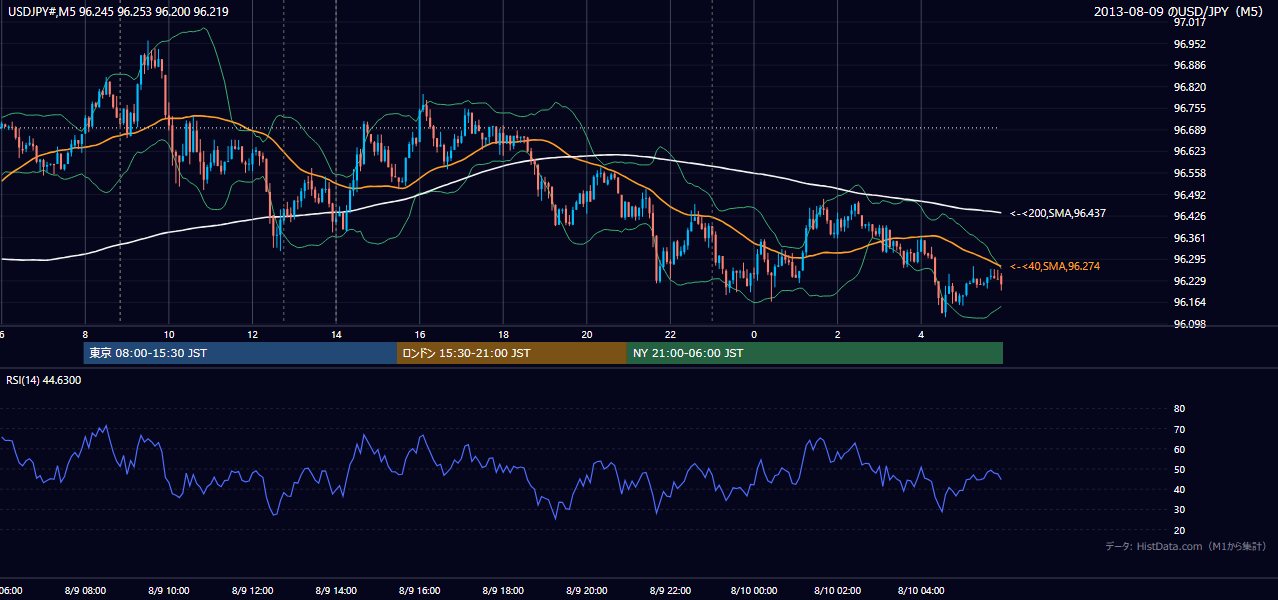Image resolution: width=1278 pixels, height=600 pixels.
Task: Select the NY 21:00-06:00 JST session bar
Action: coord(815,353)
